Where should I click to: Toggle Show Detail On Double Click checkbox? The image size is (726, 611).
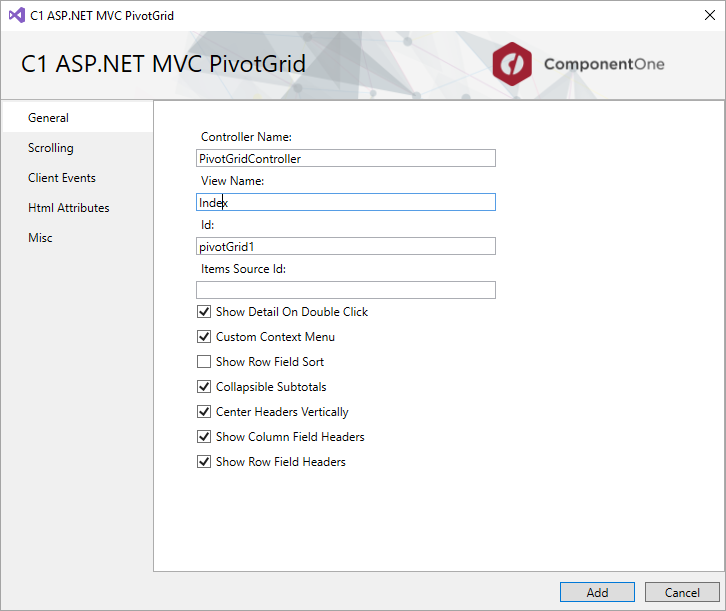[x=204, y=312]
